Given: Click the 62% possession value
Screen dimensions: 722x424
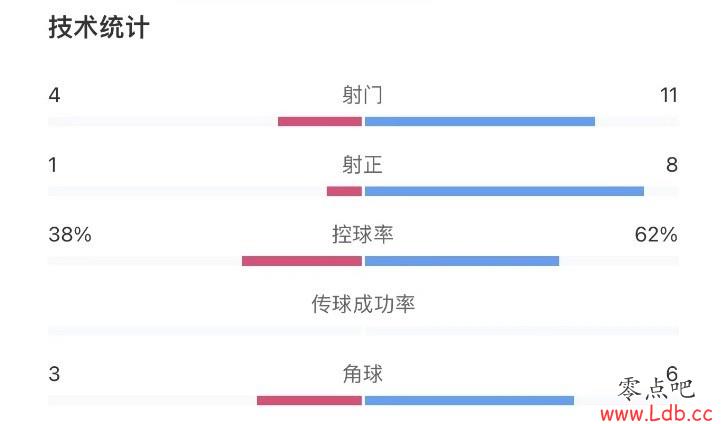Looking at the screenshot, I should 656,234.
